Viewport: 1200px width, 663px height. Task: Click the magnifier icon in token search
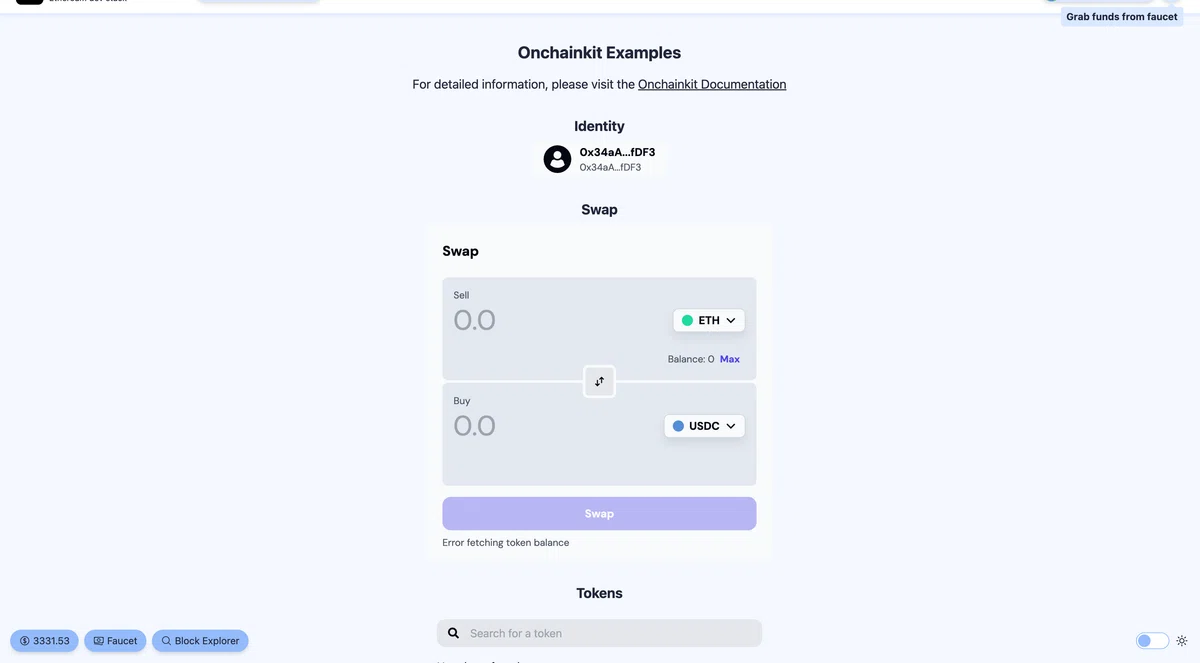pyautogui.click(x=453, y=633)
